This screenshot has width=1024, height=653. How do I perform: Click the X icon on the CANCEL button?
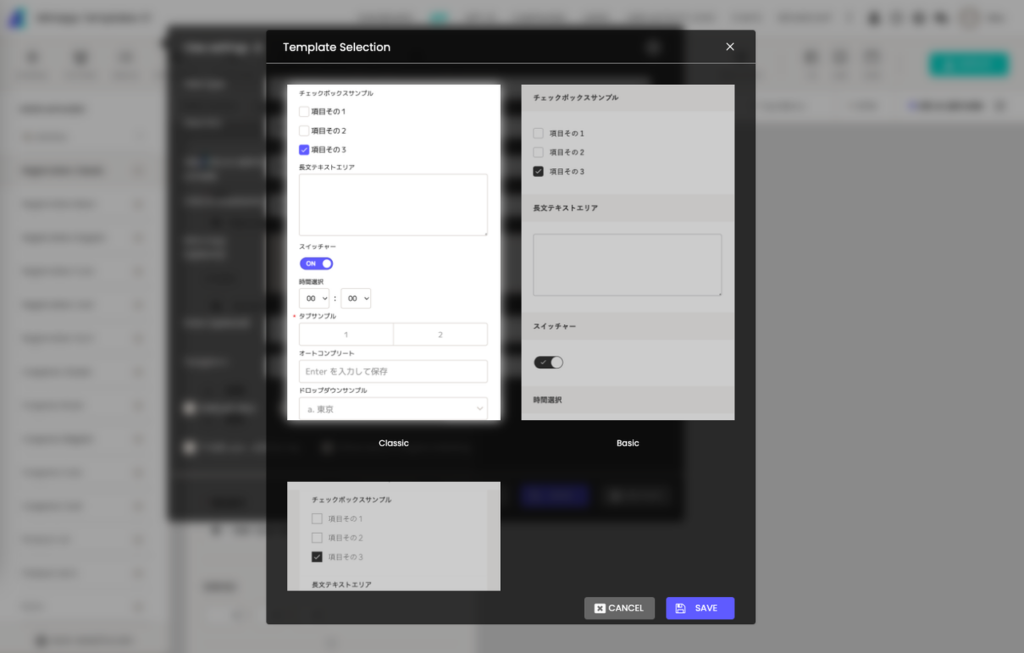600,608
